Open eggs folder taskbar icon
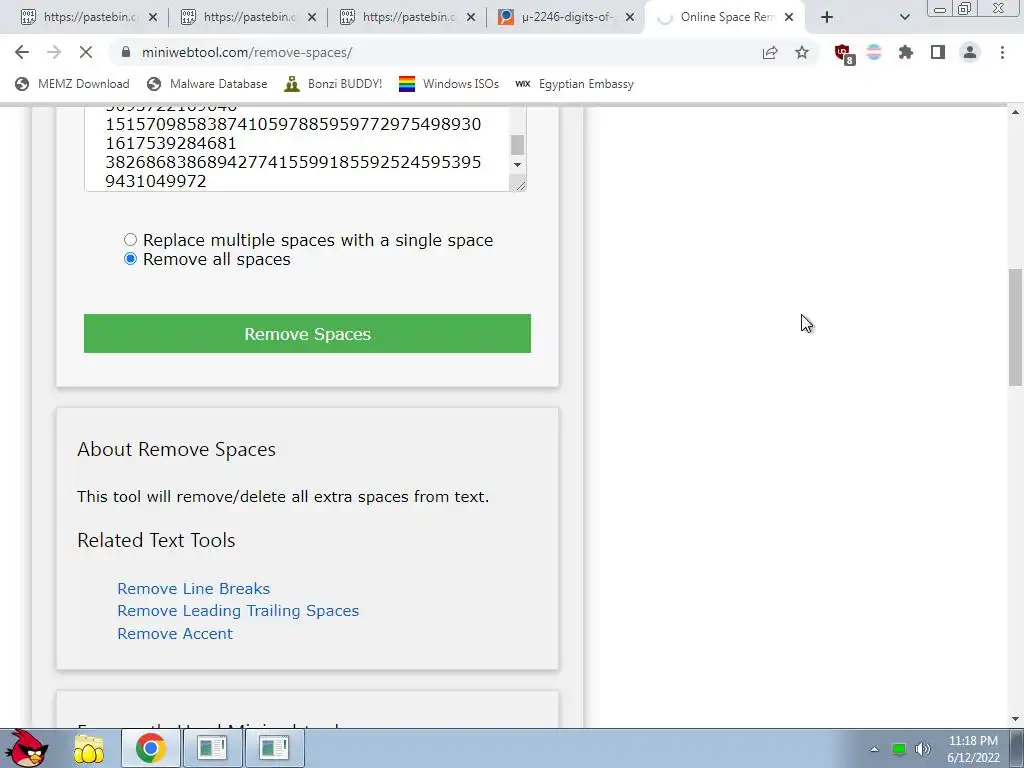 [x=89, y=748]
